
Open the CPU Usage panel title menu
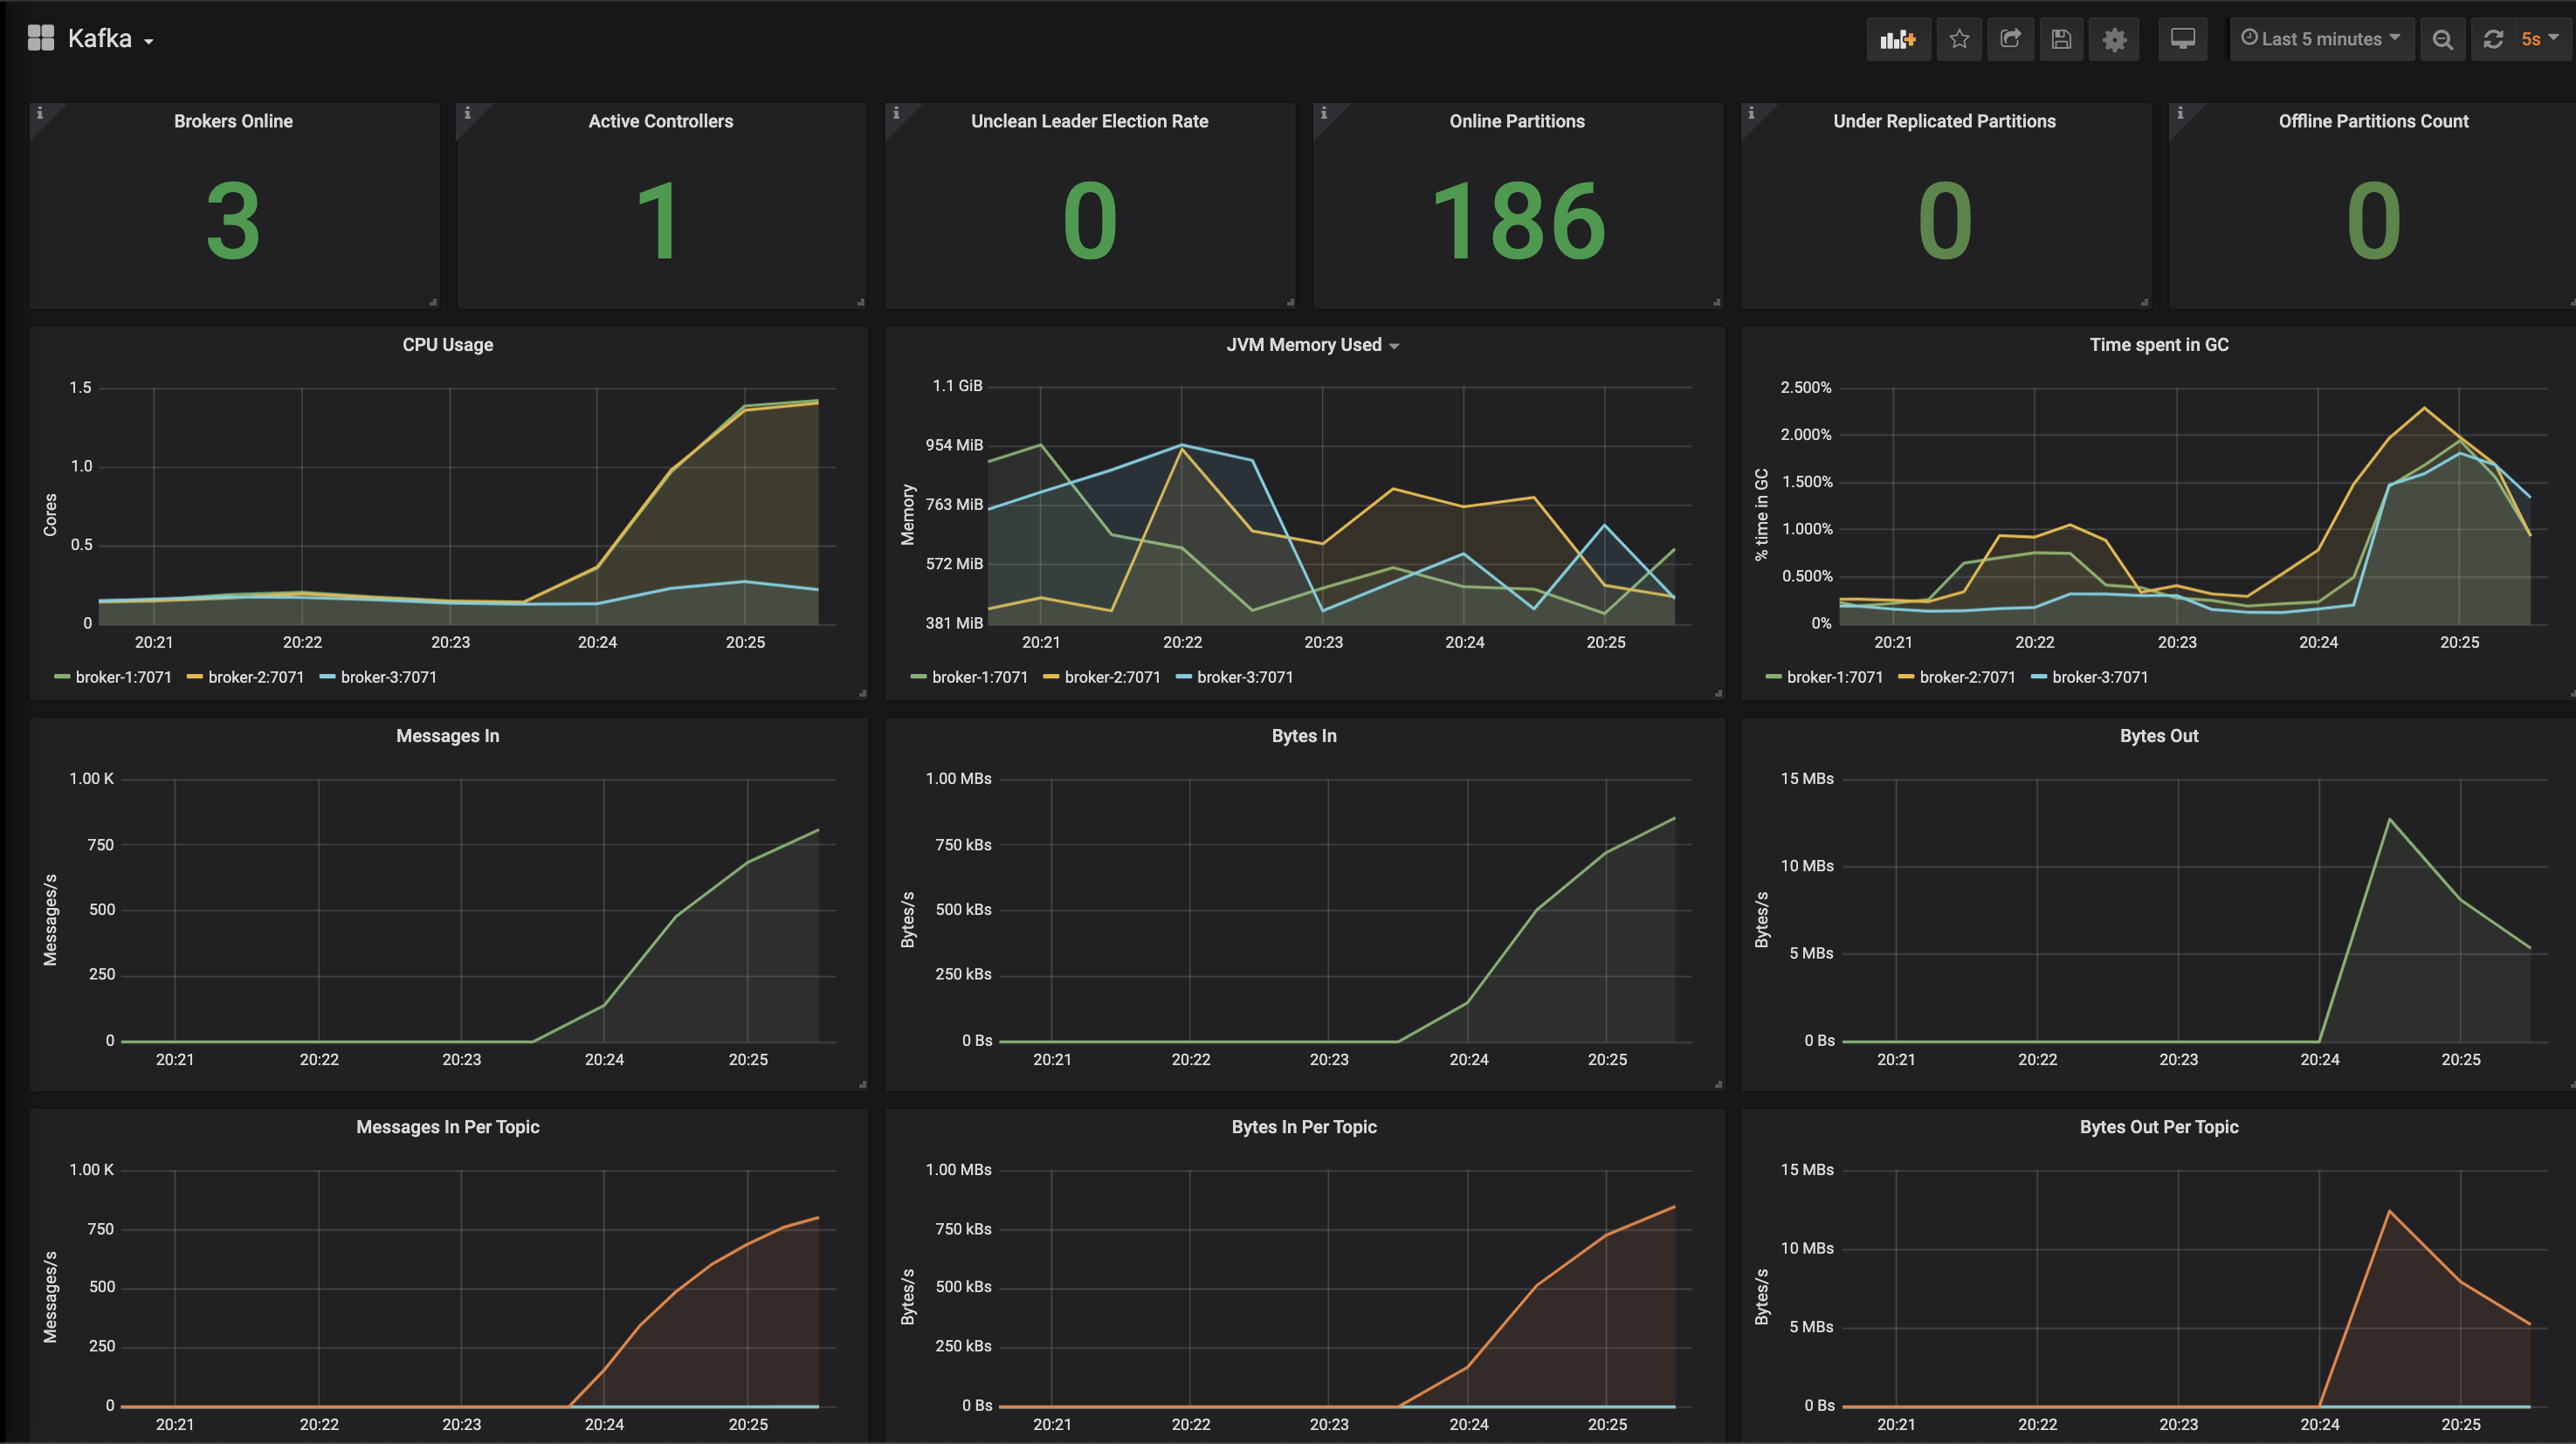(447, 345)
